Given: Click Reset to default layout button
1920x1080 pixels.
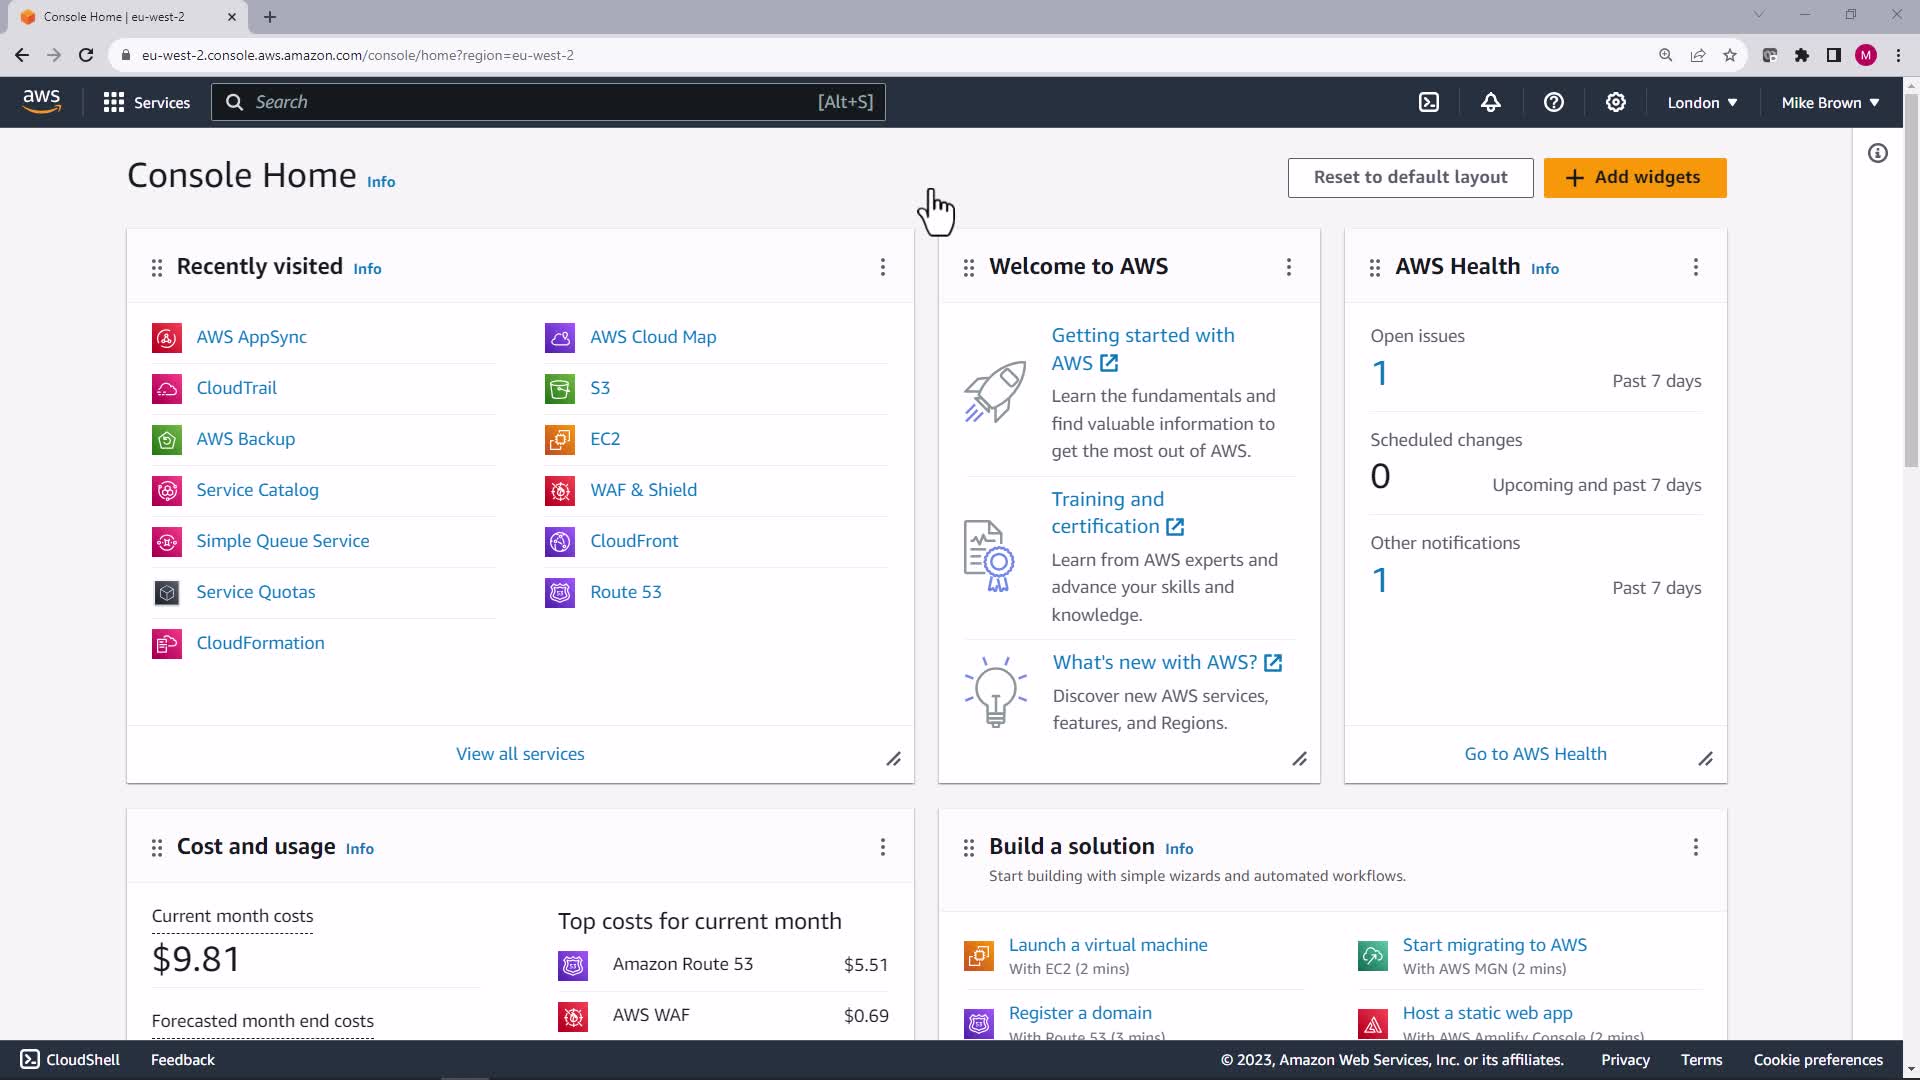Looking at the screenshot, I should (1410, 177).
